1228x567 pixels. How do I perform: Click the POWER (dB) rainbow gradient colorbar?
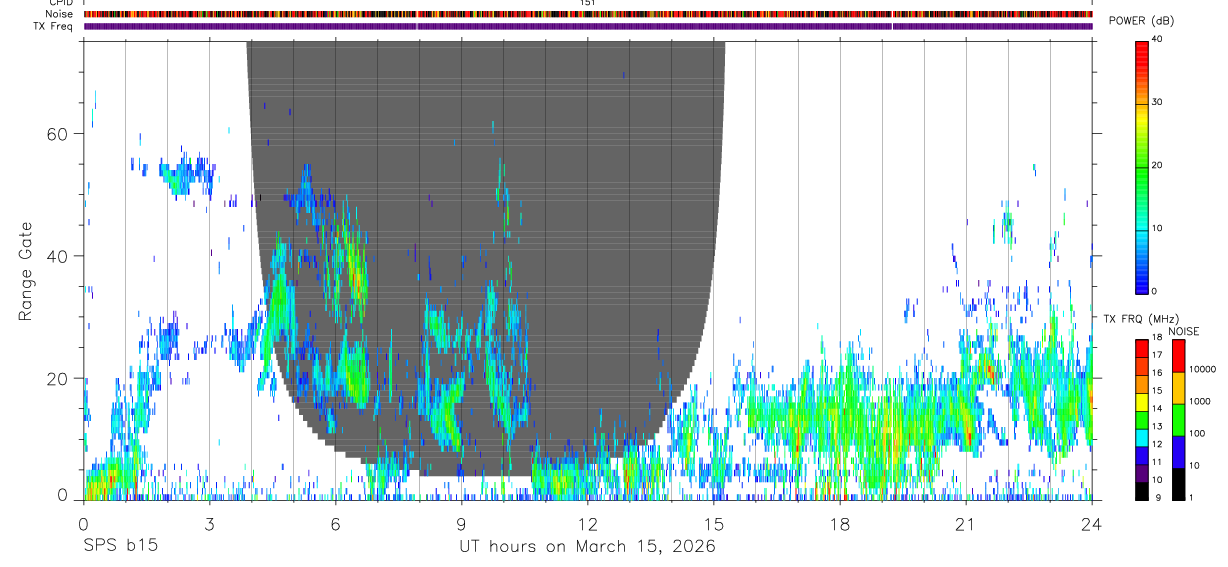click(1142, 166)
